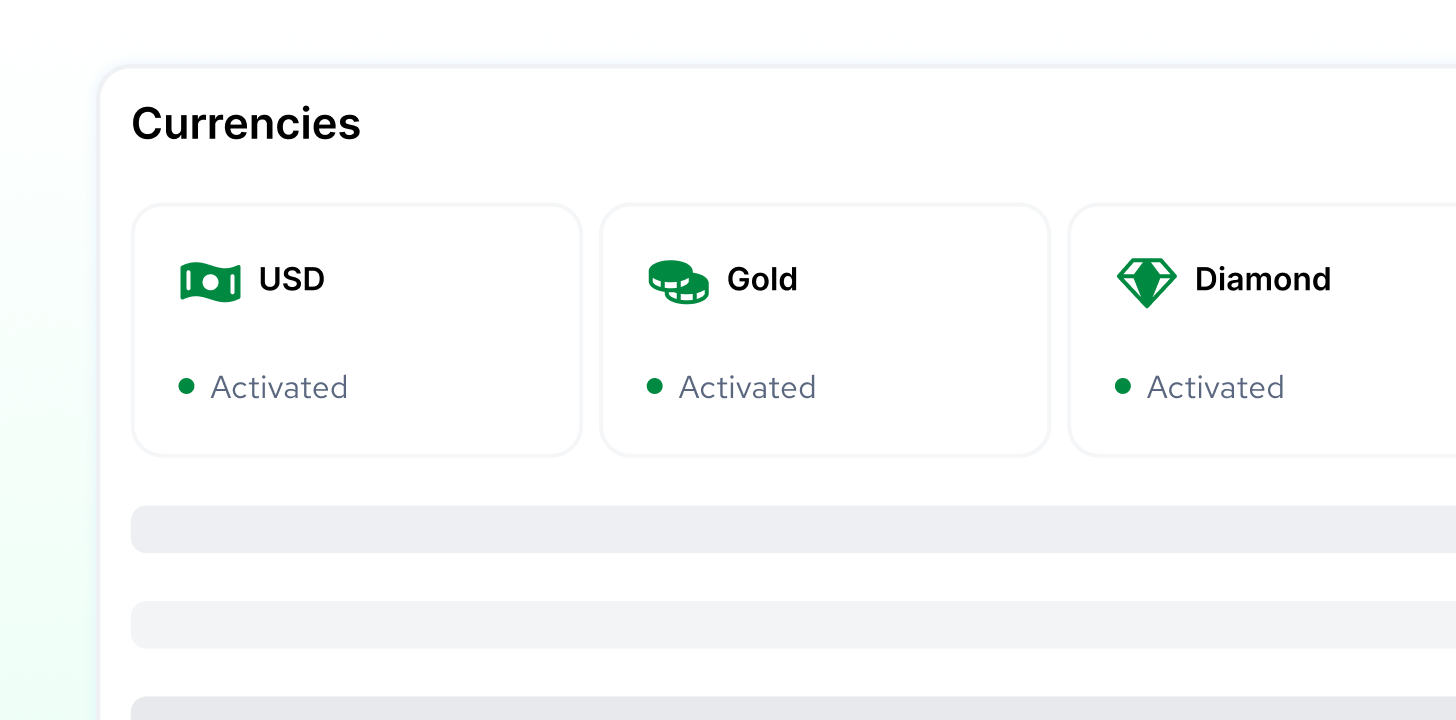
Task: Click the green status dot on Gold card
Action: pos(654,386)
